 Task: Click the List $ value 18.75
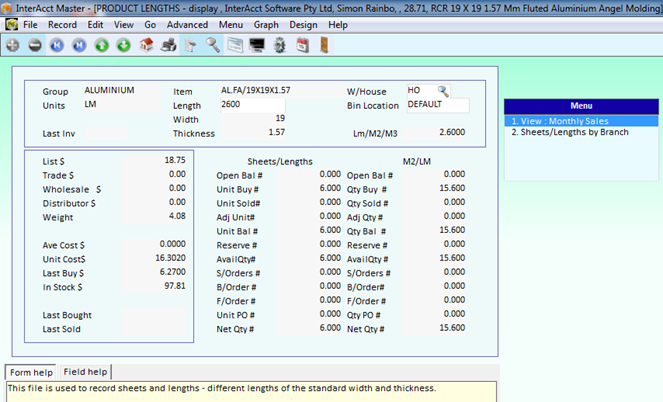[x=175, y=160]
